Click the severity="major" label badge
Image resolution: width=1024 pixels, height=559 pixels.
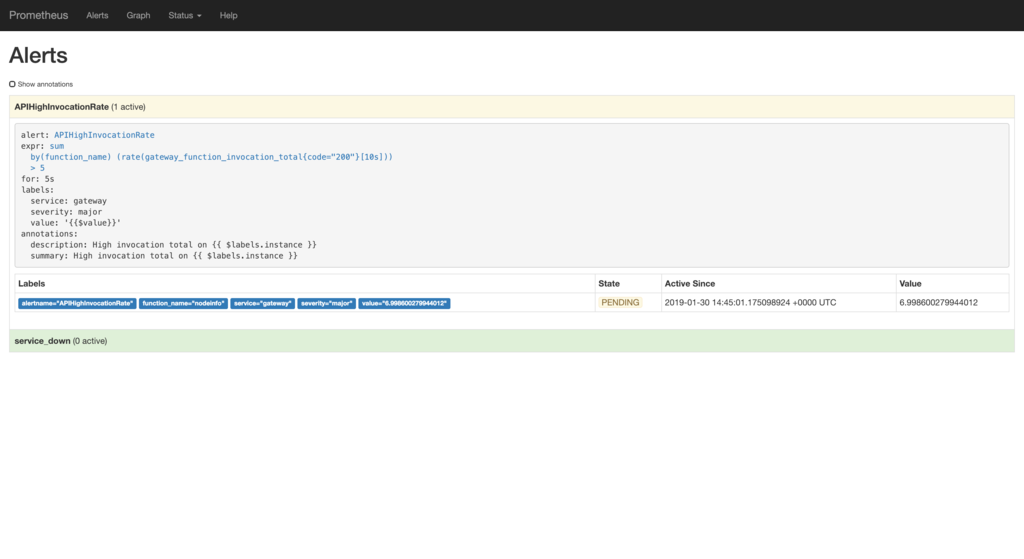point(327,303)
